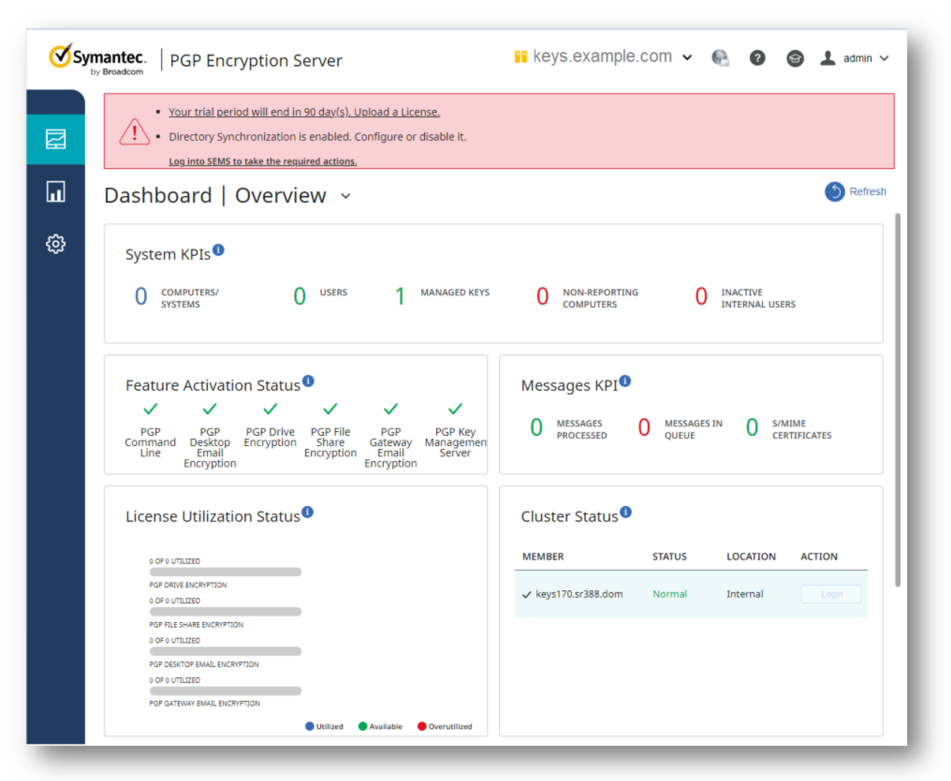Click the Managed Keys count value

(400, 297)
